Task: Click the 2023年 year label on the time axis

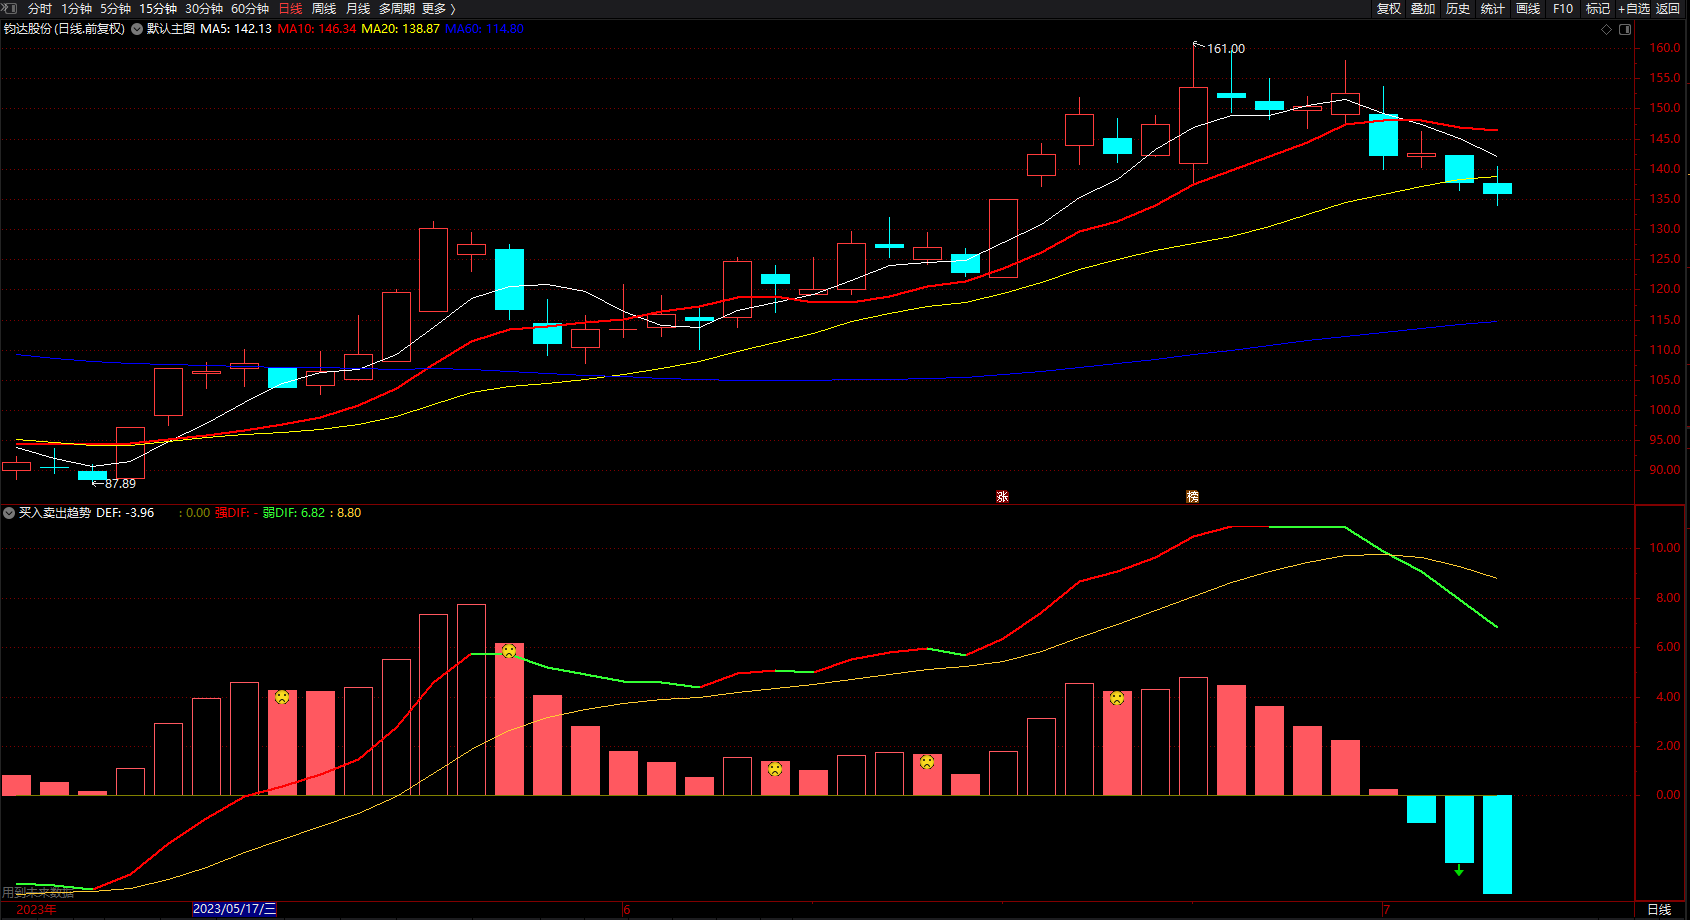Action: 36,909
